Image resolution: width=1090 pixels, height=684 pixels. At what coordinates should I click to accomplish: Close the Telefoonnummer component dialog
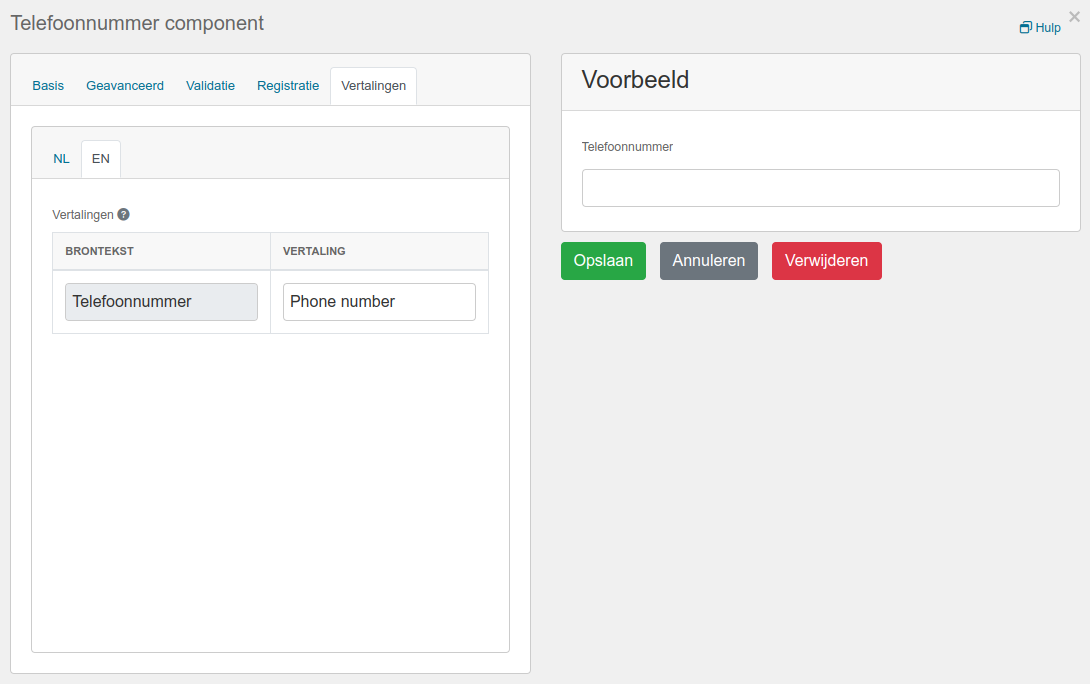click(1074, 17)
